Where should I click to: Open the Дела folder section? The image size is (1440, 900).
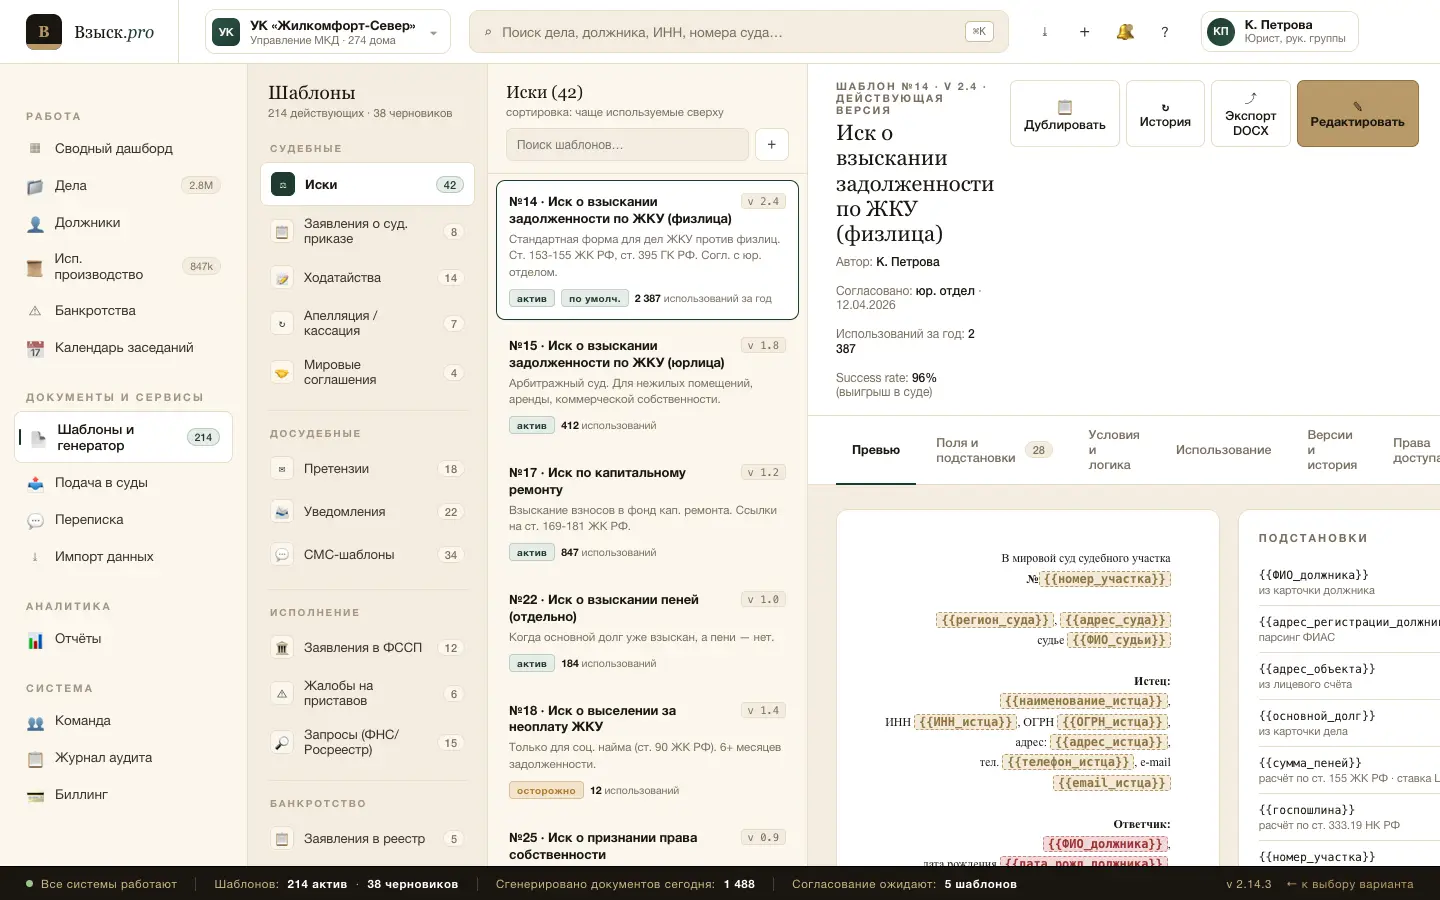[x=124, y=185]
